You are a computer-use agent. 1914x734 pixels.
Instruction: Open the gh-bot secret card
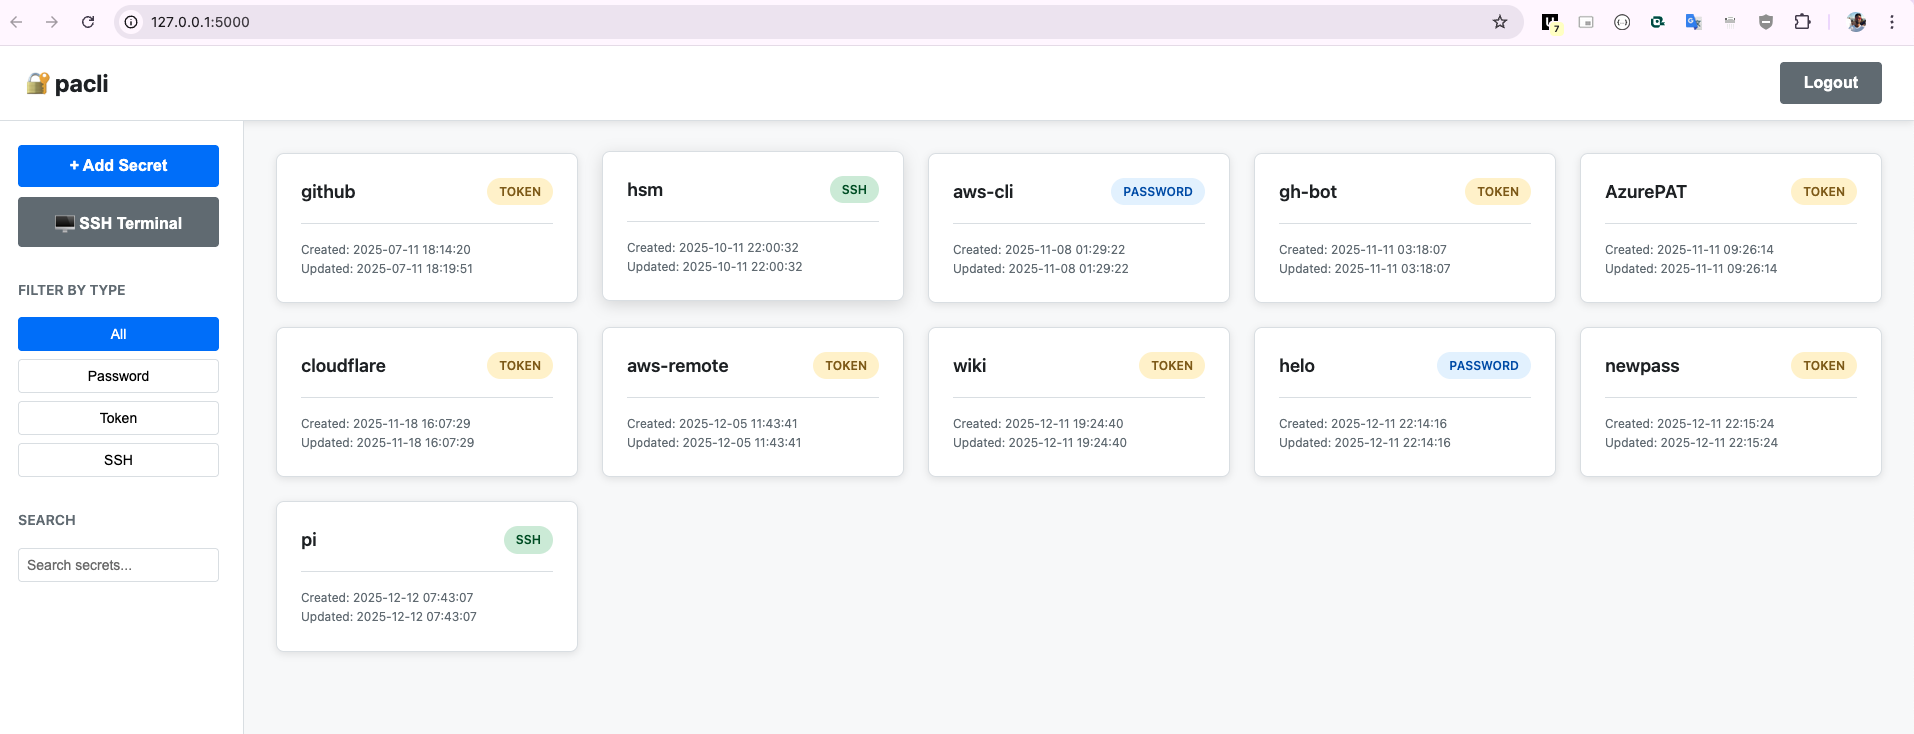coord(1405,228)
